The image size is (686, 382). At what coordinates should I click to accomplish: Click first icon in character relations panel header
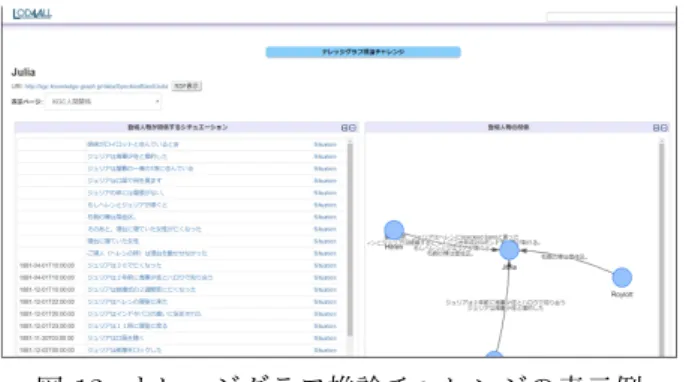pyautogui.click(x=656, y=128)
